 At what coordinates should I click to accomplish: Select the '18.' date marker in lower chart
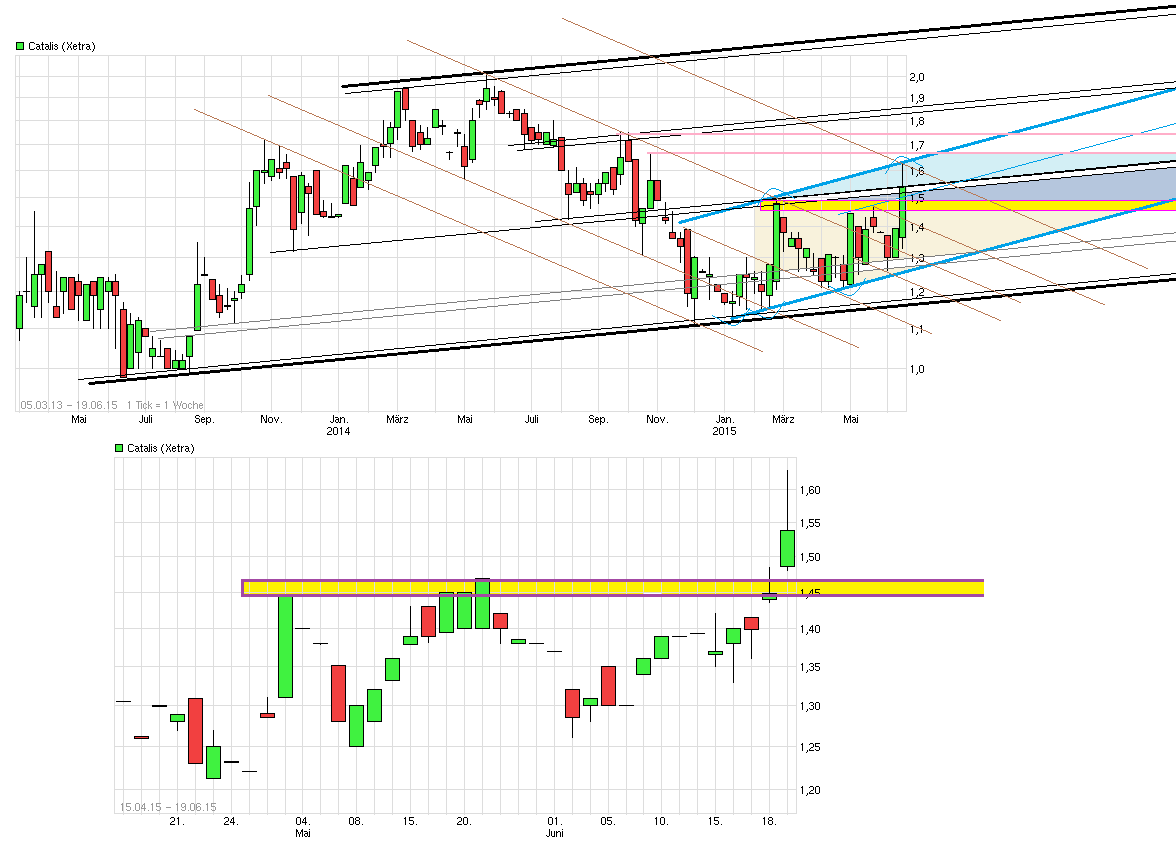click(770, 821)
